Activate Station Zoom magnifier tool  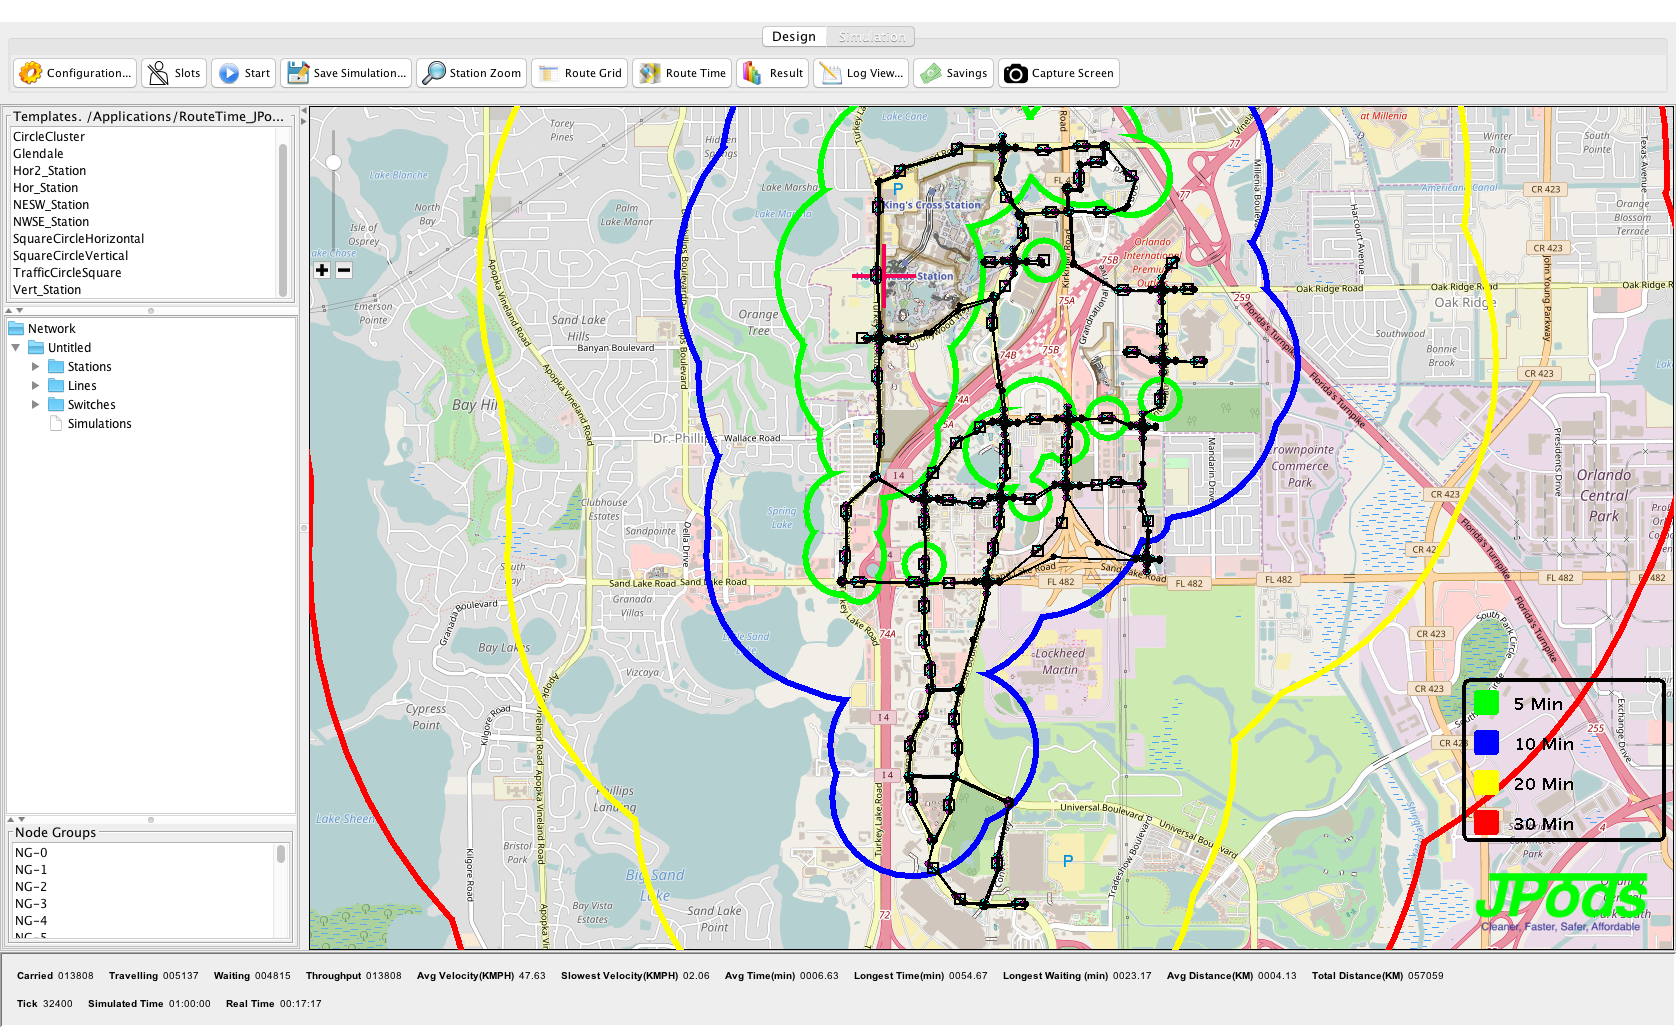pos(434,73)
